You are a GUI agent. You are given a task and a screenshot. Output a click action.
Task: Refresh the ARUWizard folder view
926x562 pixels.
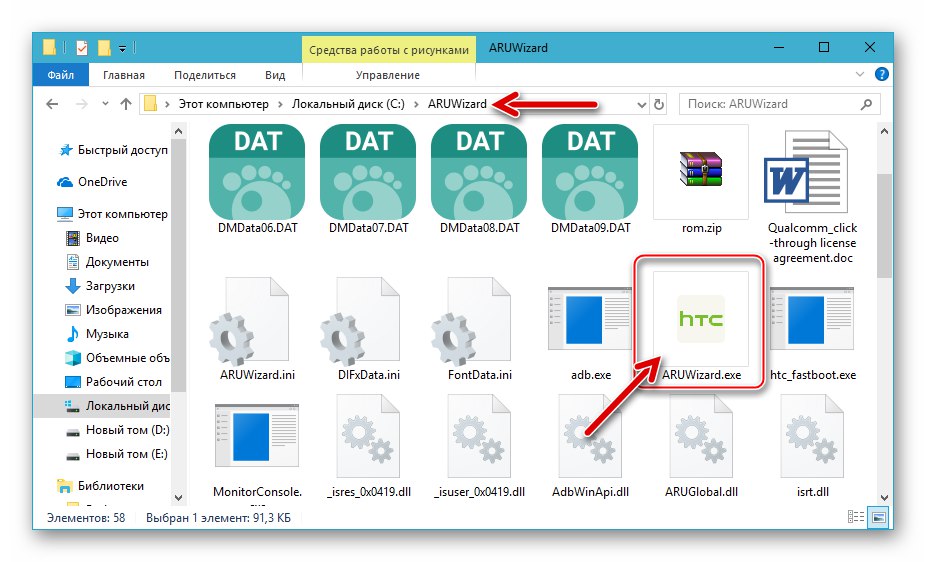(x=659, y=104)
